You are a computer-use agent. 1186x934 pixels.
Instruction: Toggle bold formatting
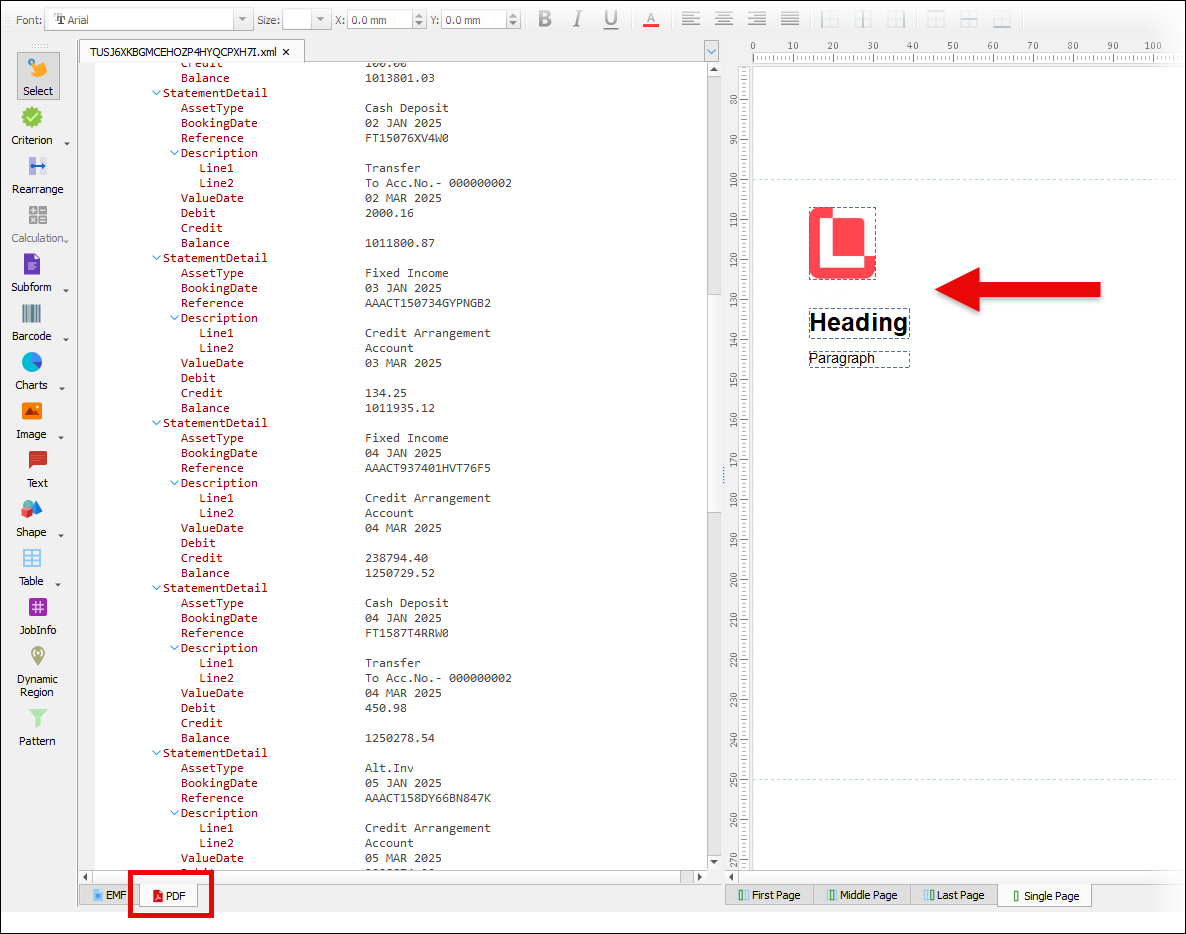coord(545,20)
